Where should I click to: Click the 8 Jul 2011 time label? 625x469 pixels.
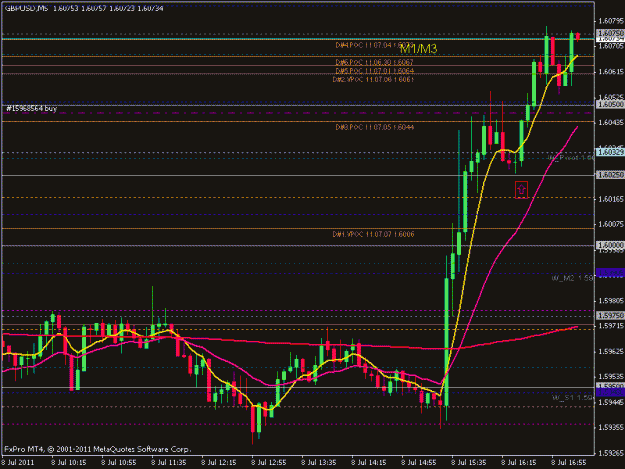[18, 463]
